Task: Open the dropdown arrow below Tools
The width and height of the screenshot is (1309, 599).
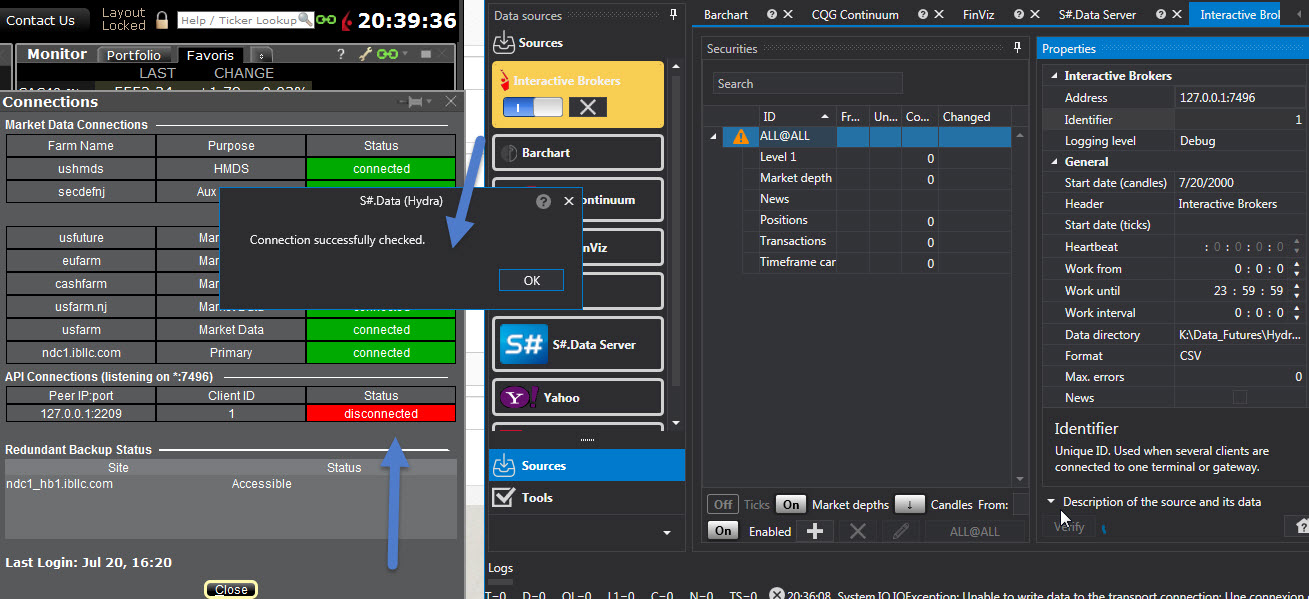Action: point(667,533)
